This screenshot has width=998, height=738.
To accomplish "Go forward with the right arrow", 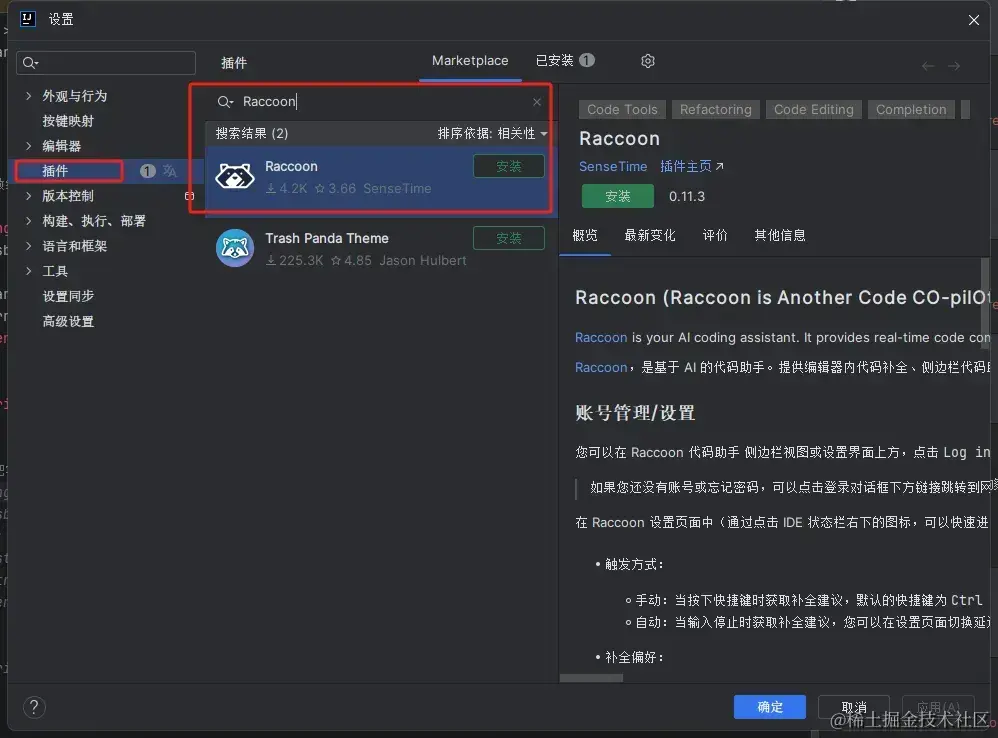I will 953,66.
